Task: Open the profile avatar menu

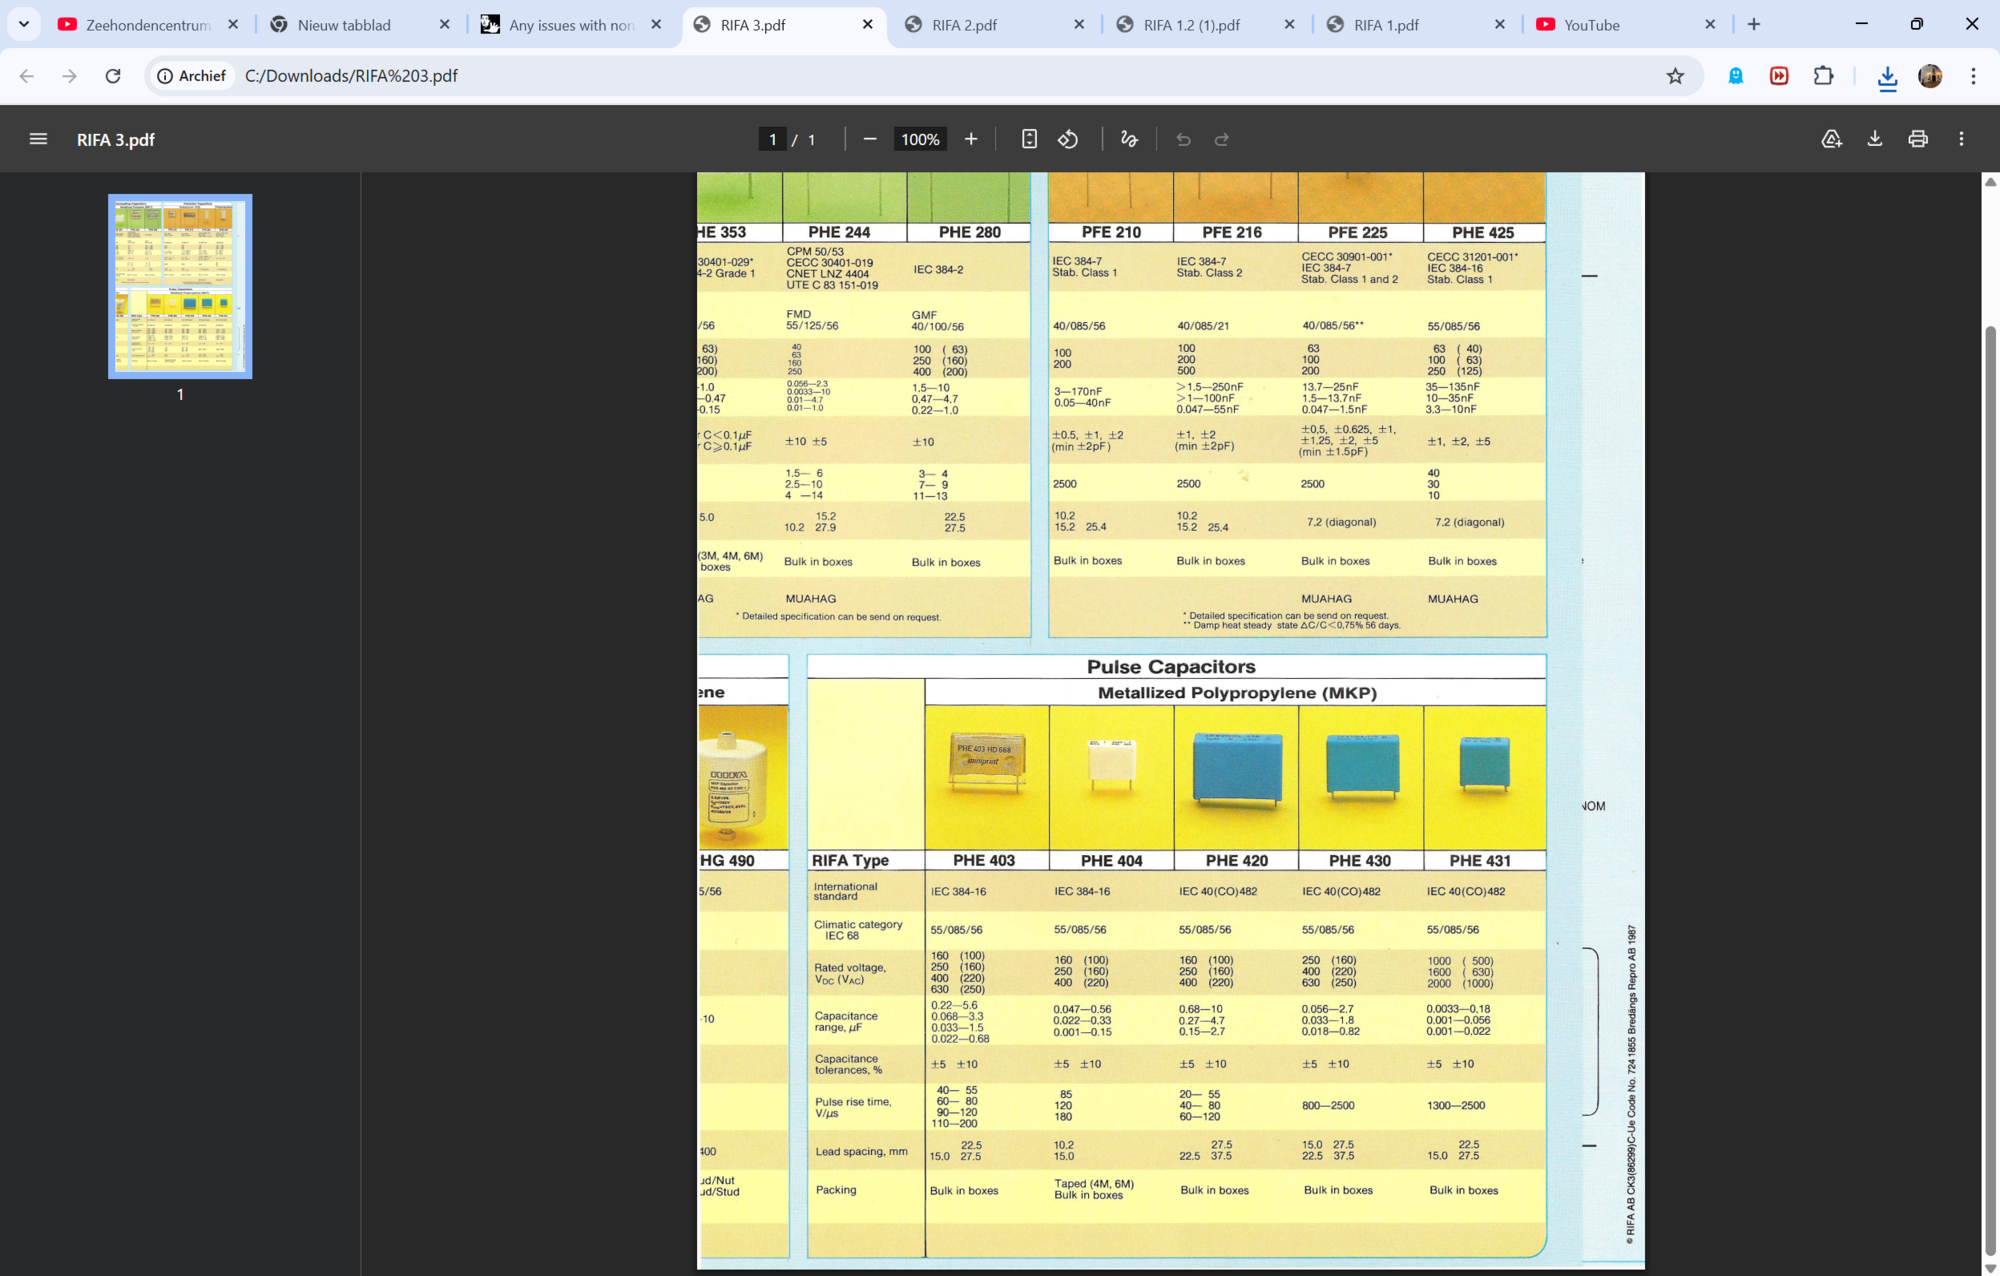Action: click(1930, 76)
